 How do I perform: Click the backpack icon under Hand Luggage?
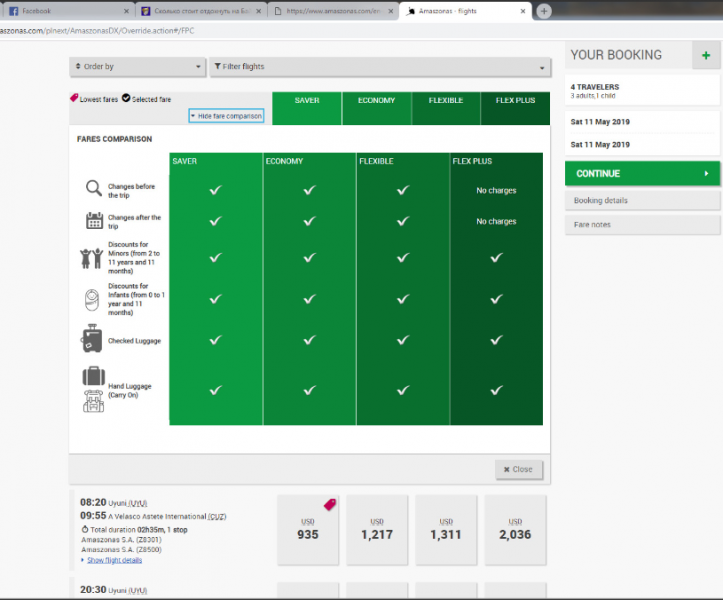click(94, 401)
